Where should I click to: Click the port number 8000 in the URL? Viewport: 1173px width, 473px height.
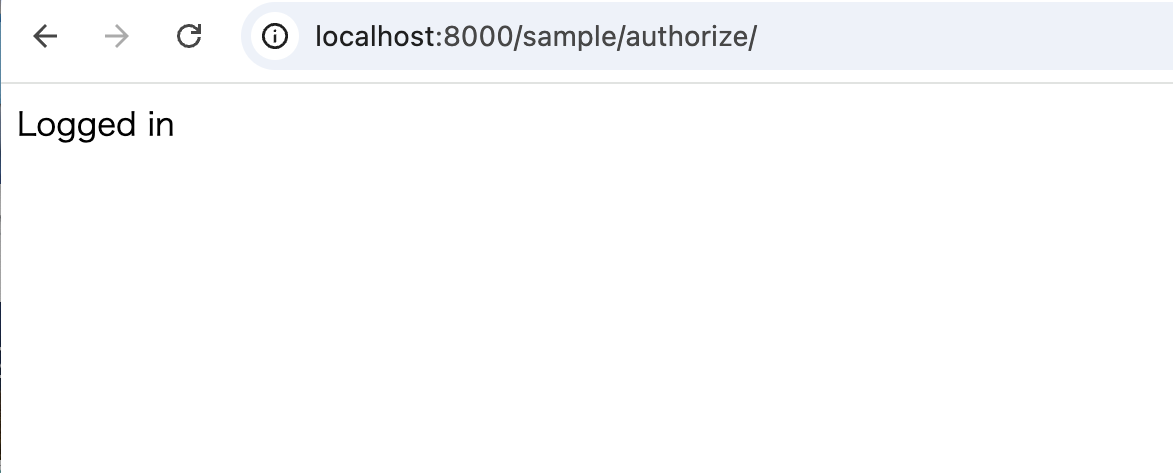pyautogui.click(x=477, y=36)
